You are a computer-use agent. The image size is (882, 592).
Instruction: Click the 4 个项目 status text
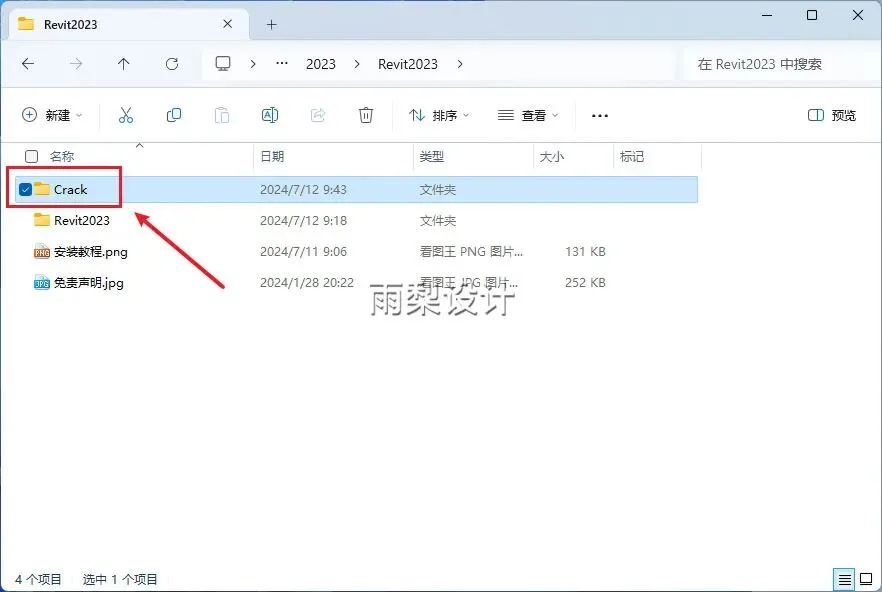click(38, 579)
